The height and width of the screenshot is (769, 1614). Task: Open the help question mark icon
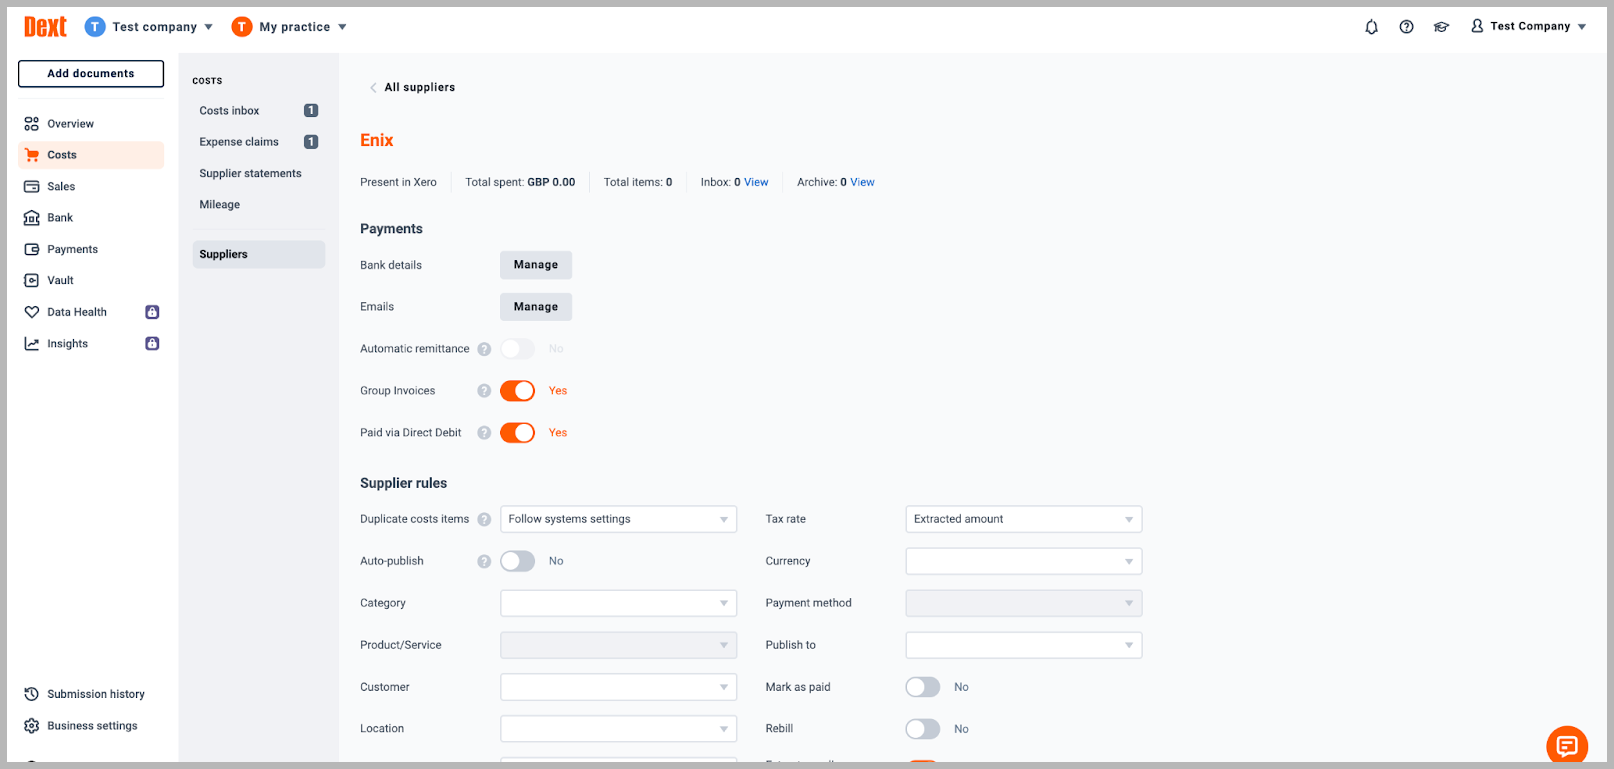click(x=1406, y=27)
